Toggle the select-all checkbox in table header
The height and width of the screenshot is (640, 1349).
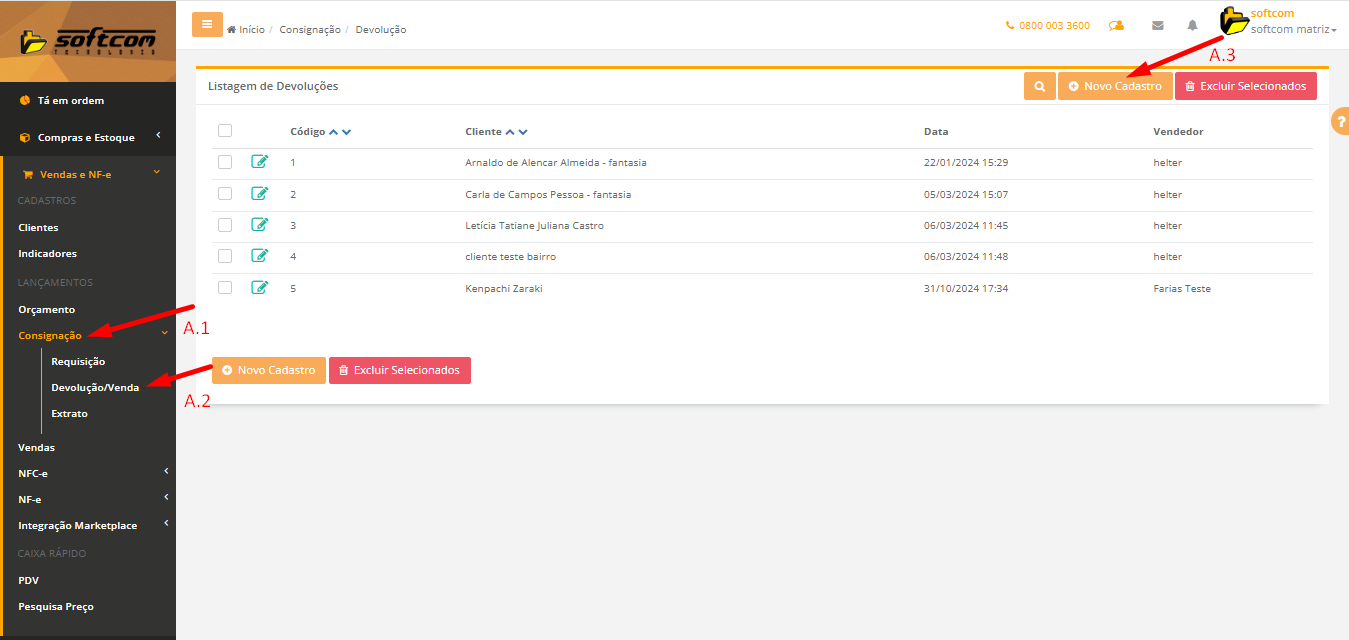click(225, 131)
